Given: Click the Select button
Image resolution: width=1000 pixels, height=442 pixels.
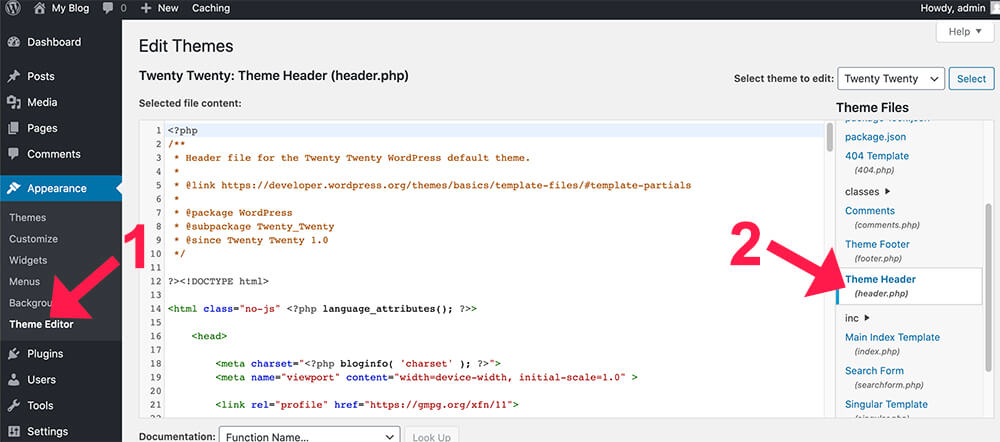Looking at the screenshot, I should [x=971, y=79].
